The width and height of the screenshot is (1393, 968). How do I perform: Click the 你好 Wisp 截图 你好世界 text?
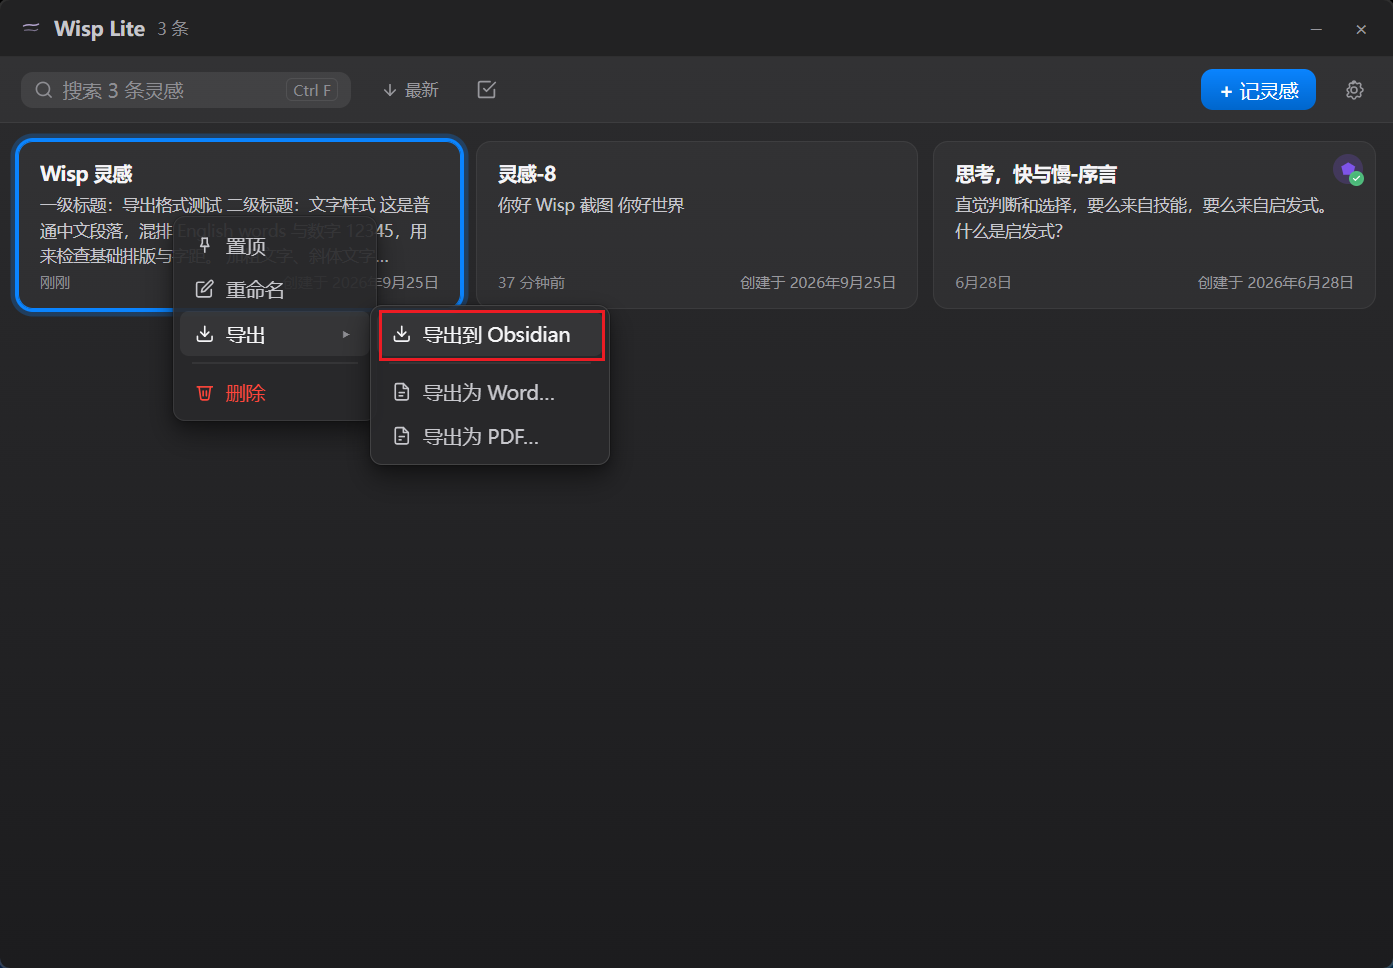coord(591,205)
